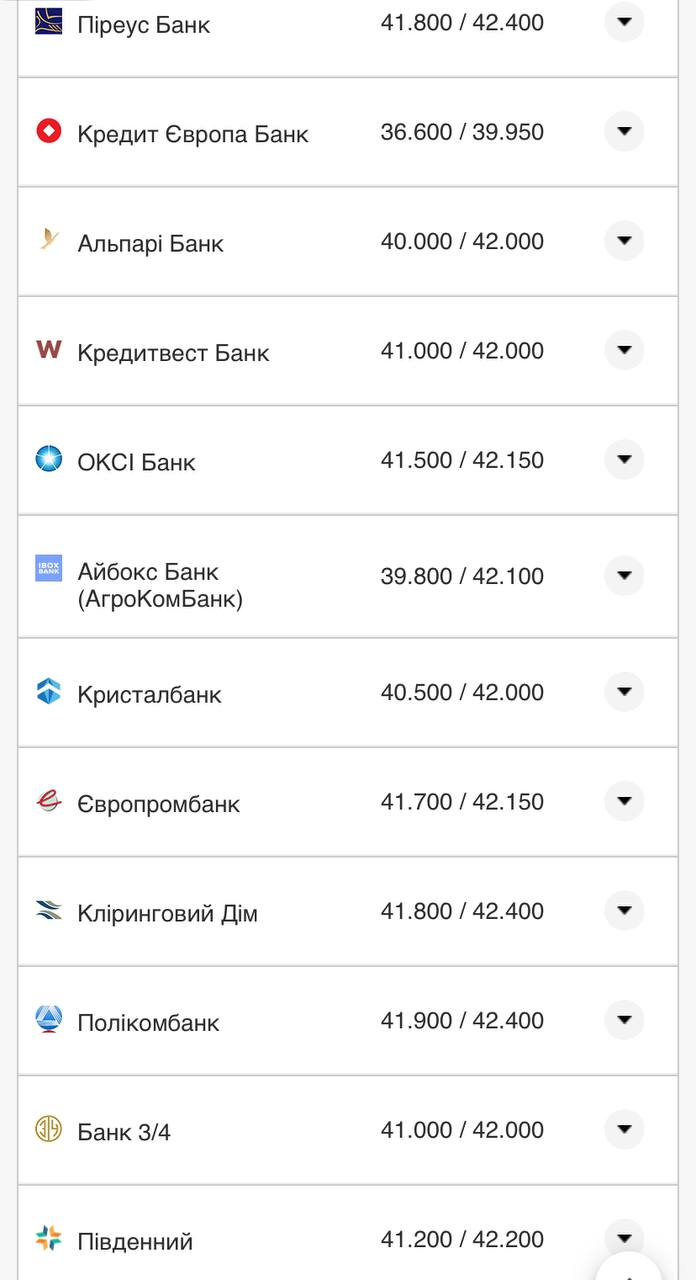Screen dimensions: 696x1280
Task: Click the red Європромбанк logo icon
Action: 47,801
